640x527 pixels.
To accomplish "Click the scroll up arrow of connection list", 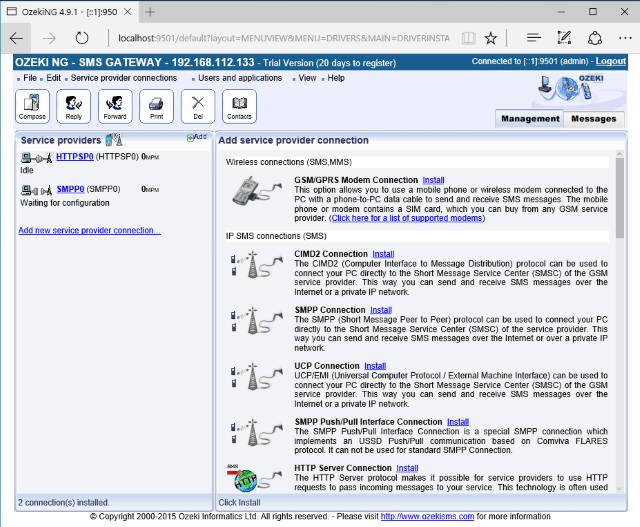I will (620, 154).
